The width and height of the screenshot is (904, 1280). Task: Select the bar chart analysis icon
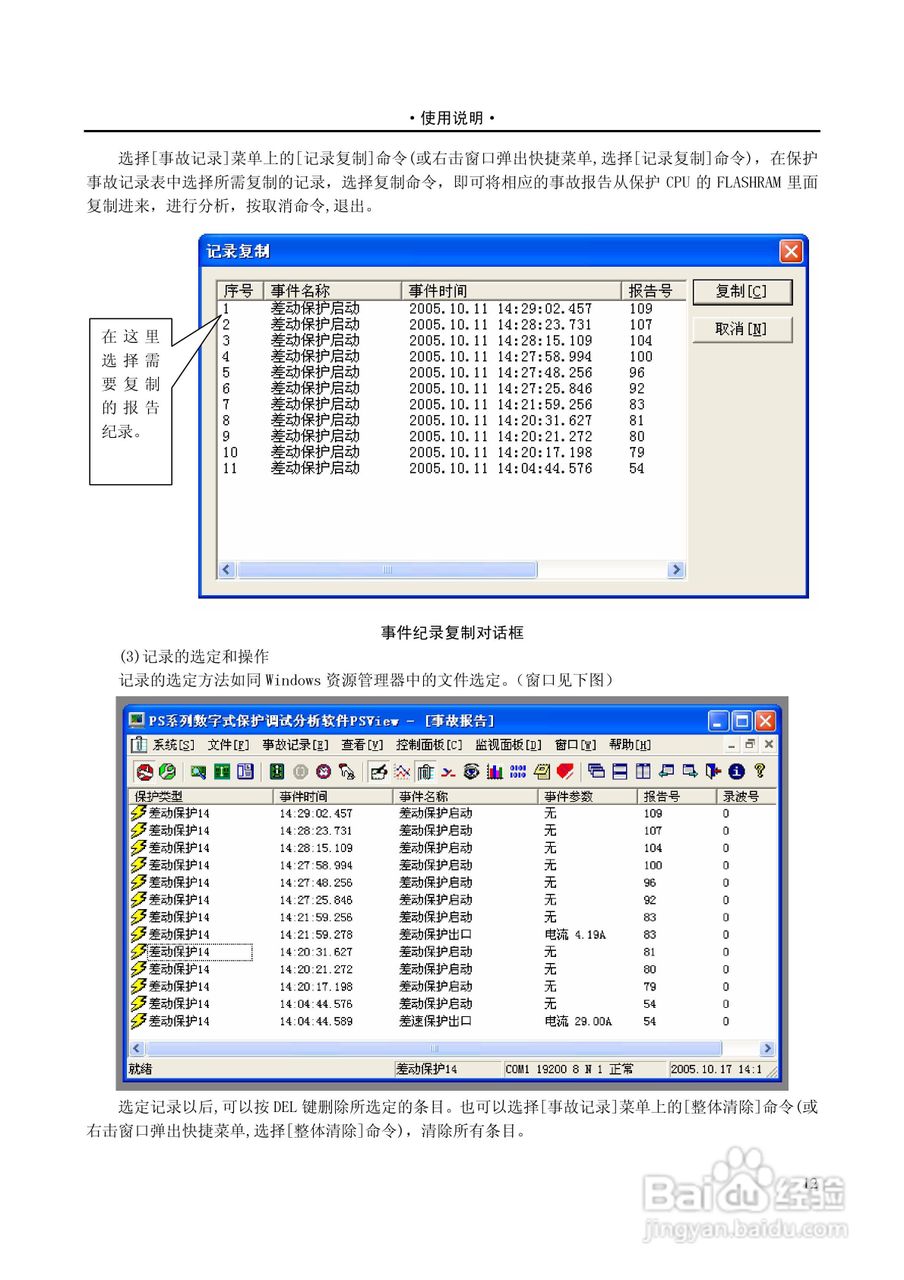coord(494,772)
